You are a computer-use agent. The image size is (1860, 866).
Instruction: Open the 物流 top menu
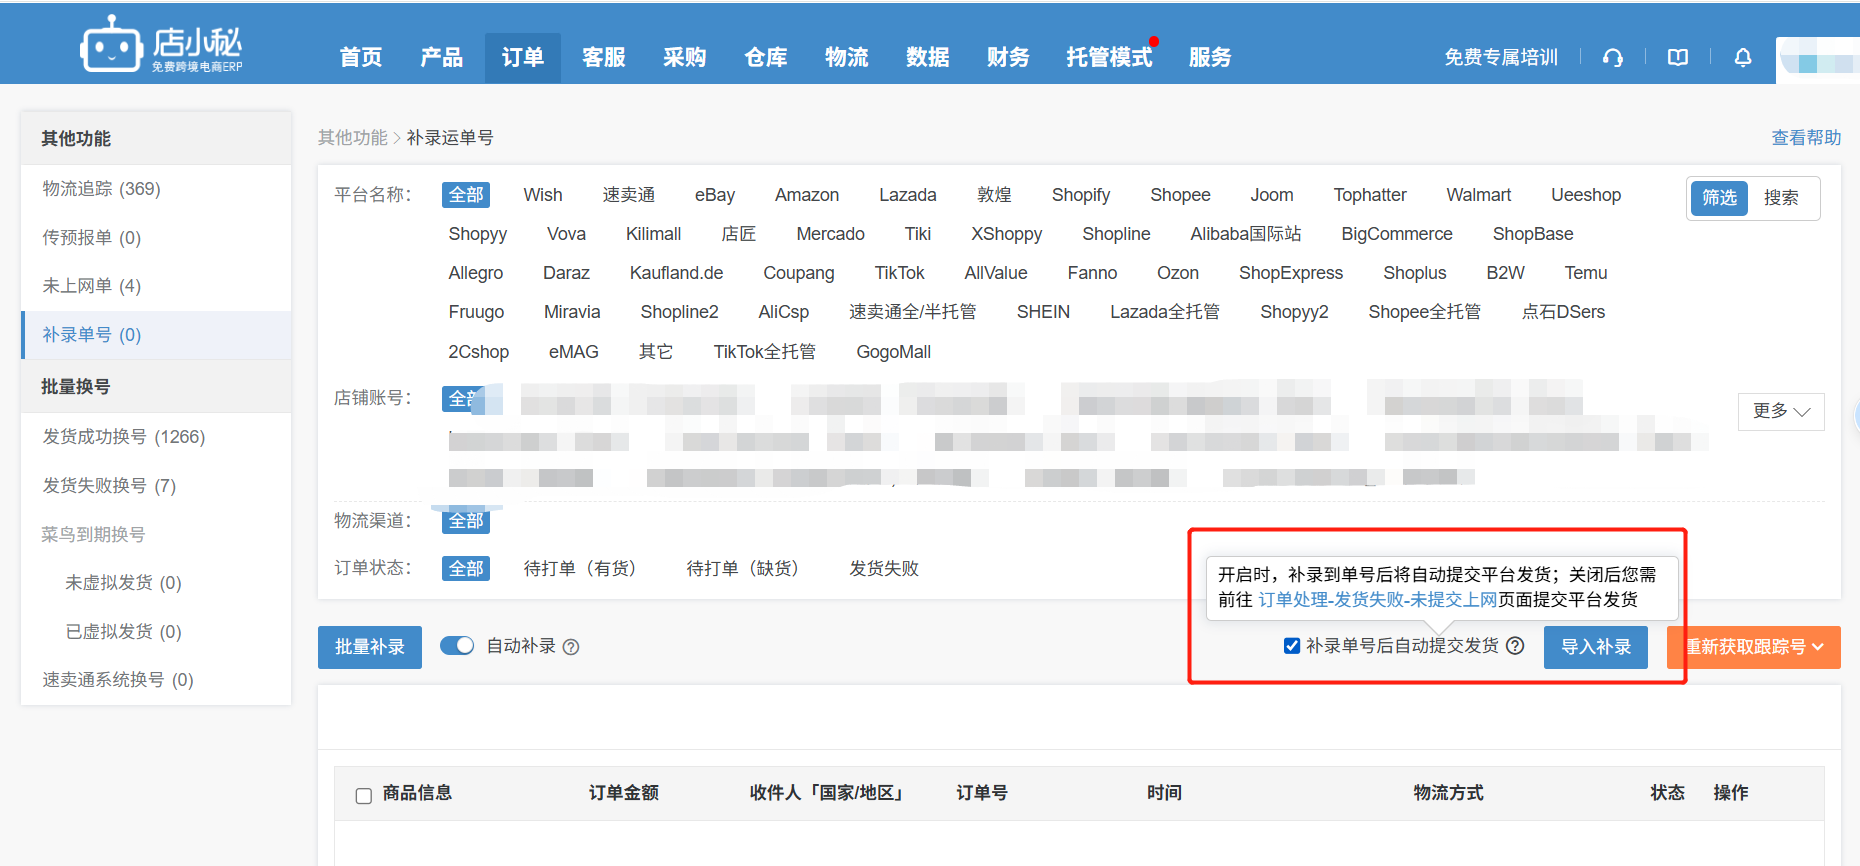click(x=847, y=57)
